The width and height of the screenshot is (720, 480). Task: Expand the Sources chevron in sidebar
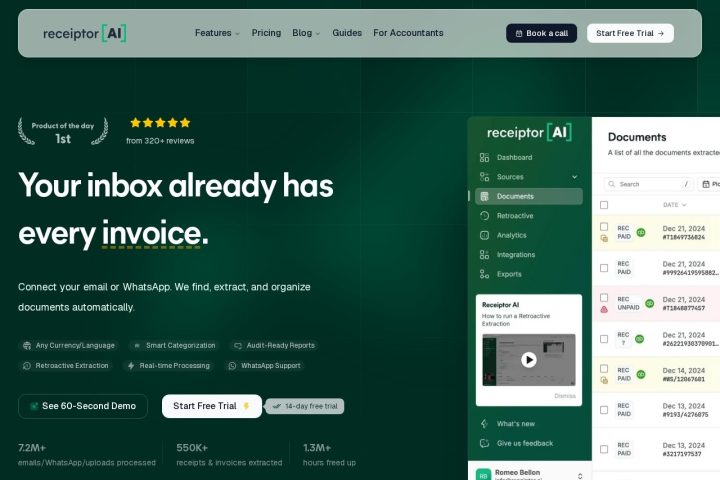tap(574, 177)
